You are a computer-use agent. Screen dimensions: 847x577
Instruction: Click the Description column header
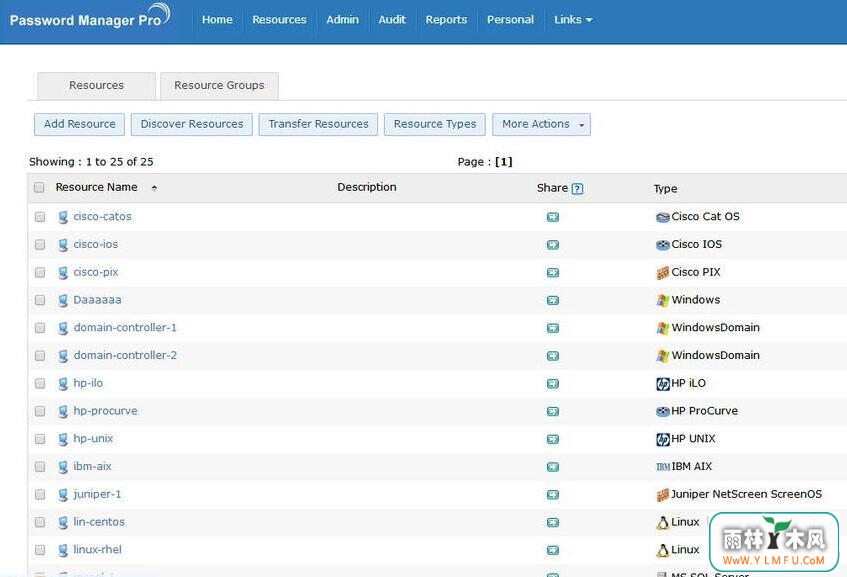point(367,187)
